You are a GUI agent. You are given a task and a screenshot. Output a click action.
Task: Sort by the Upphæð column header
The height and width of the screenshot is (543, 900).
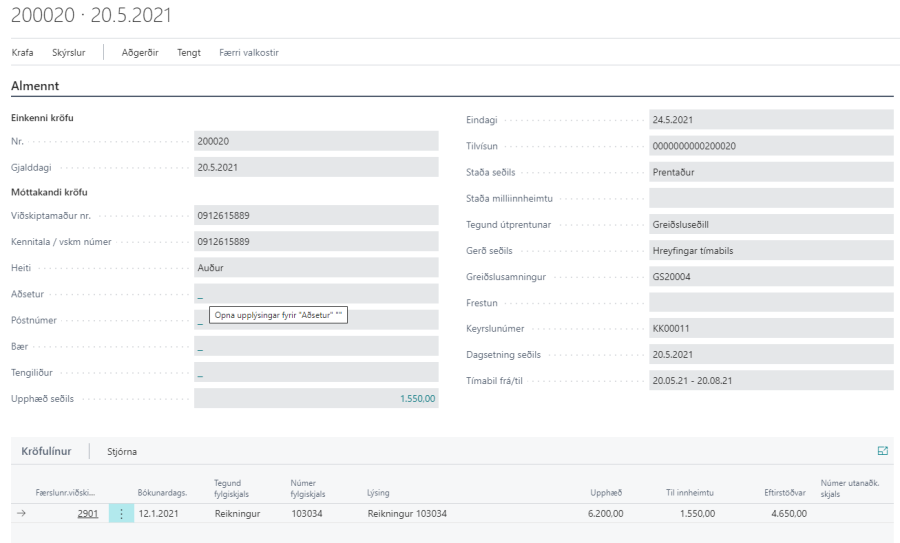coord(607,492)
